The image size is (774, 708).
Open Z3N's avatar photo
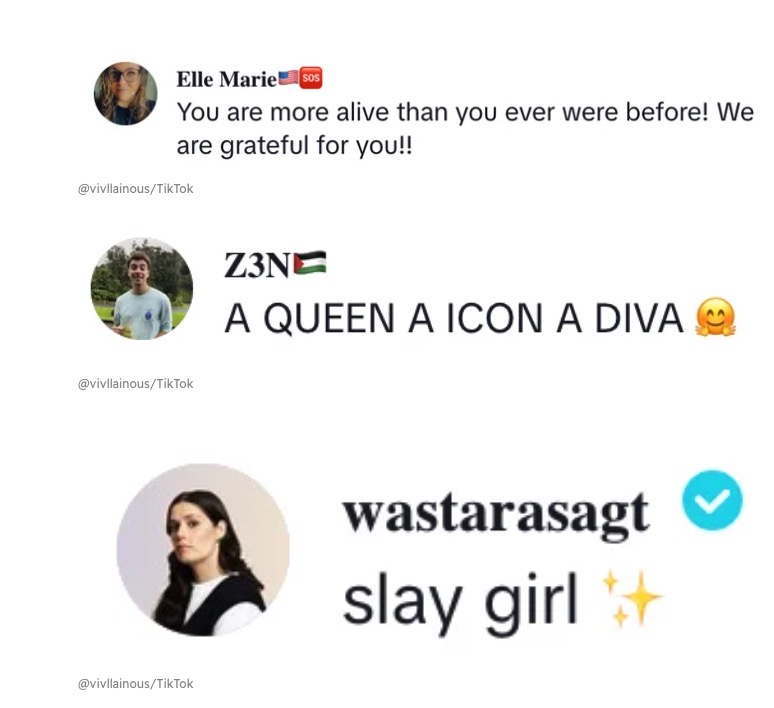(x=142, y=289)
